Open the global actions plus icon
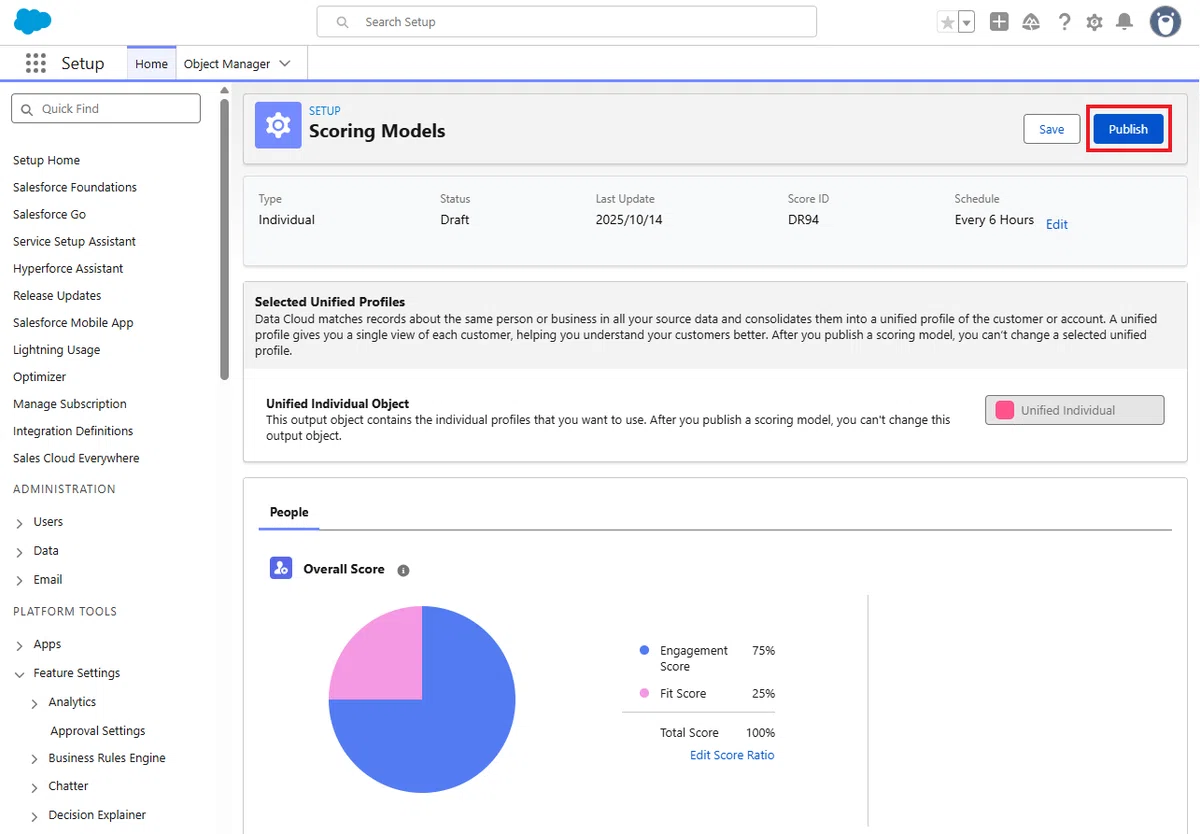 tap(999, 22)
